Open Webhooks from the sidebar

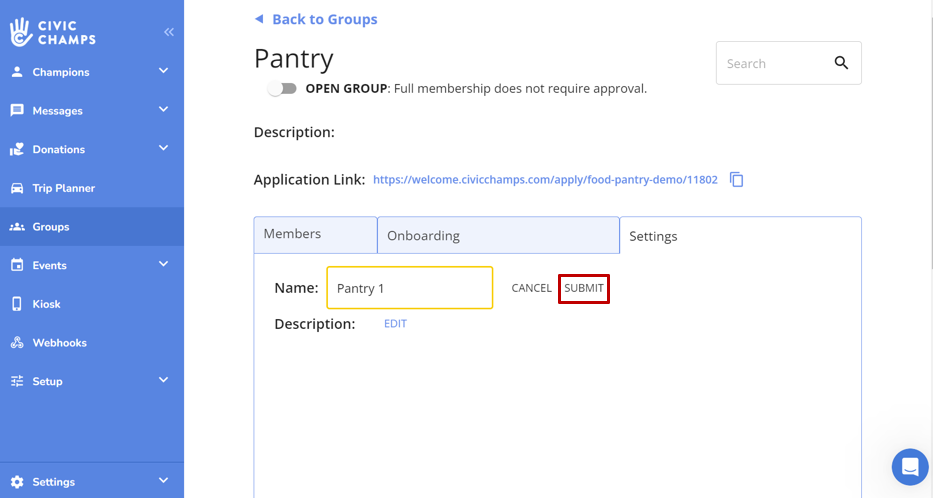click(59, 343)
